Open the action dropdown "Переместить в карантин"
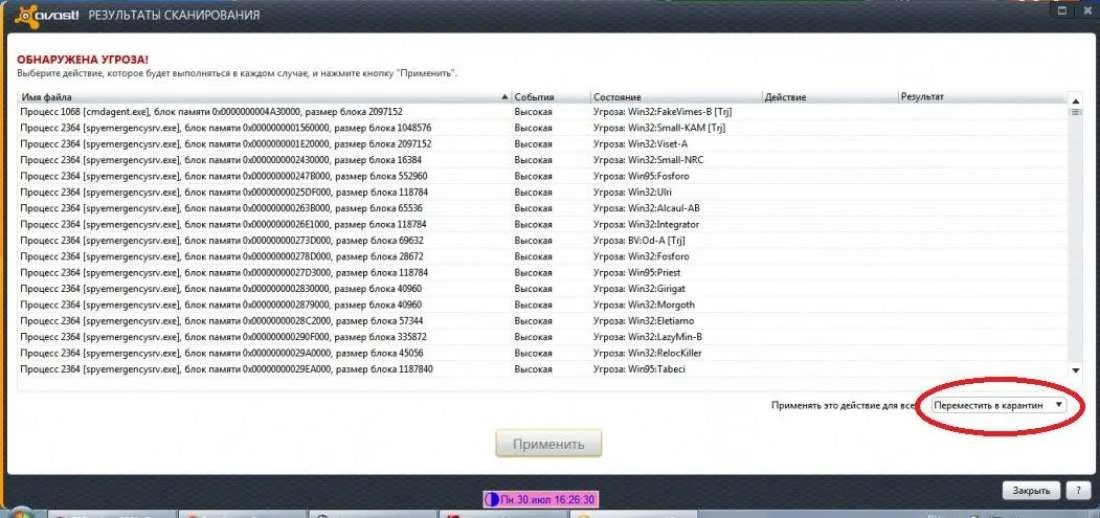This screenshot has width=1100, height=518. pyautogui.click(x=999, y=406)
